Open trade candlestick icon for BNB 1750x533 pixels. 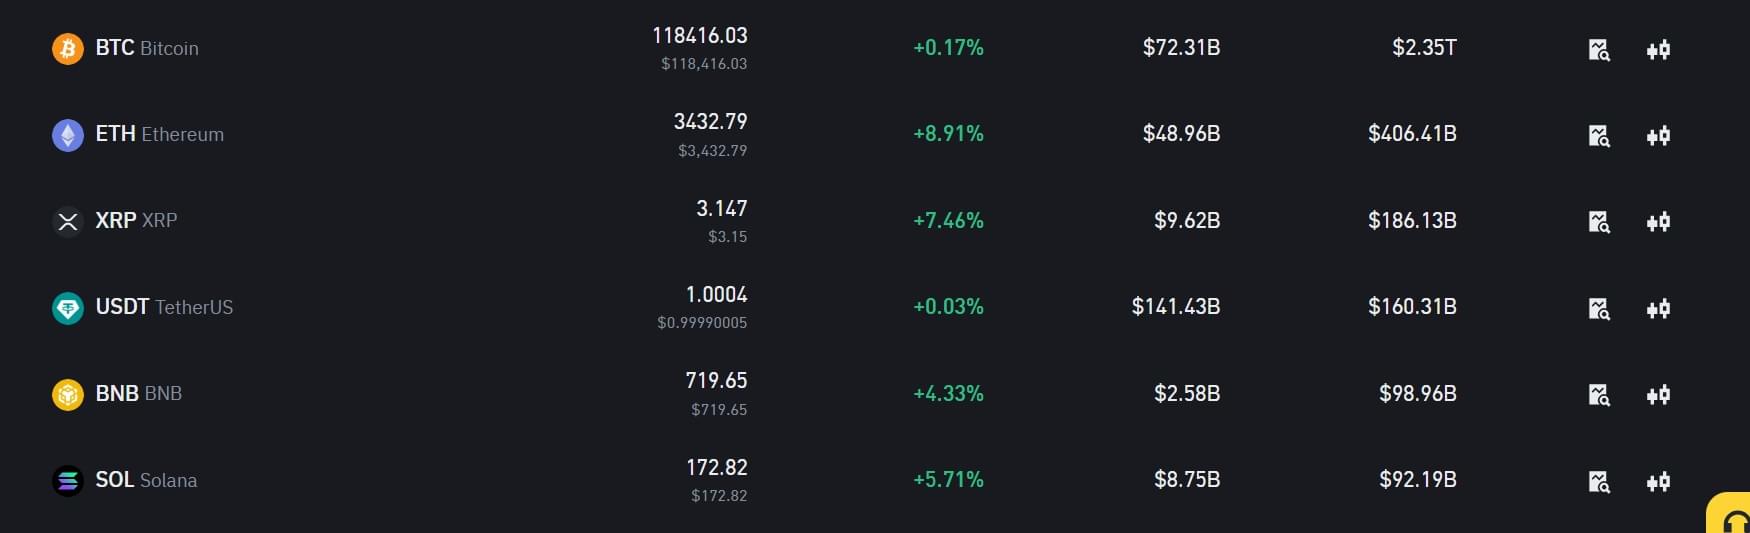pos(1658,394)
